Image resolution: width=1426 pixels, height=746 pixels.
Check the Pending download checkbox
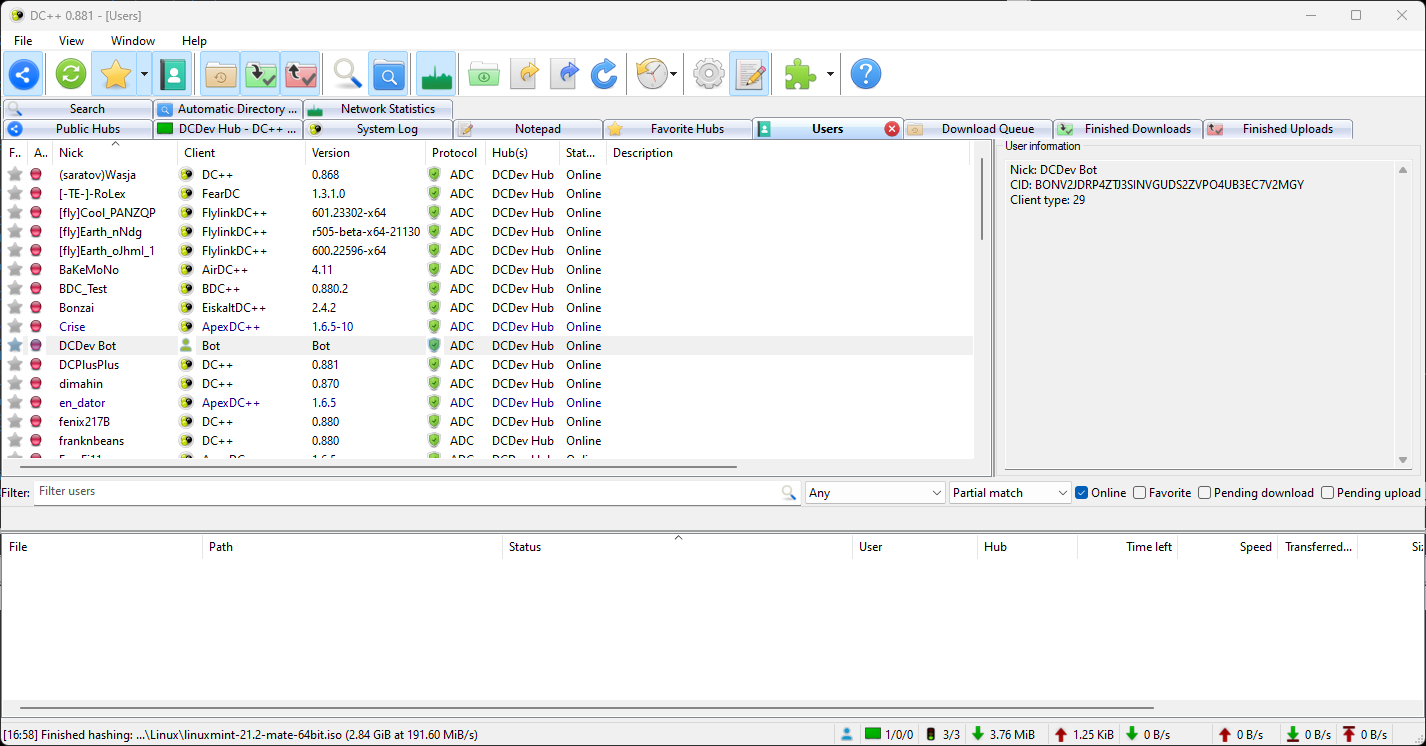point(1204,493)
